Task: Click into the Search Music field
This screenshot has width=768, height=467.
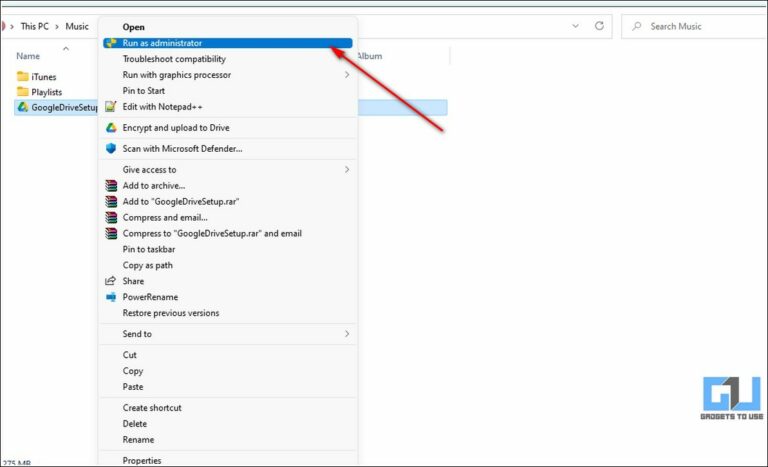Action: point(695,26)
